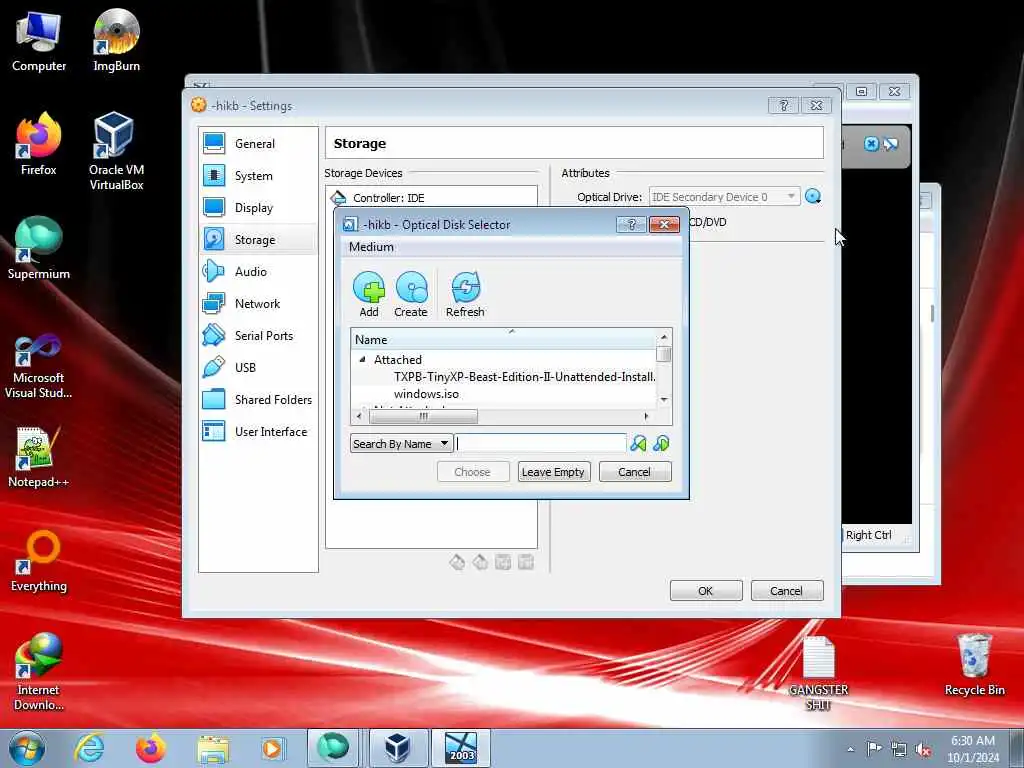This screenshot has height=768, width=1024.
Task: Open Display settings category
Action: pos(258,208)
